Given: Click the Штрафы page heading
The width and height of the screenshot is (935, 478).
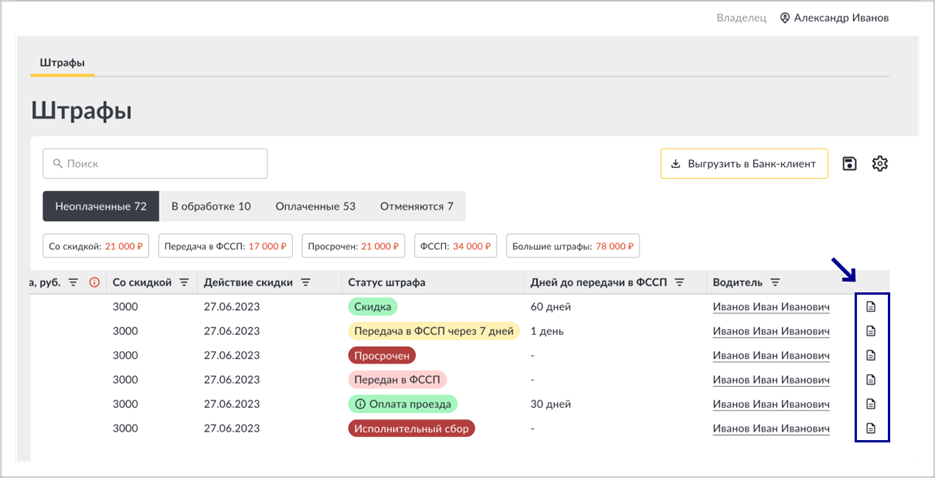Looking at the screenshot, I should [x=81, y=111].
